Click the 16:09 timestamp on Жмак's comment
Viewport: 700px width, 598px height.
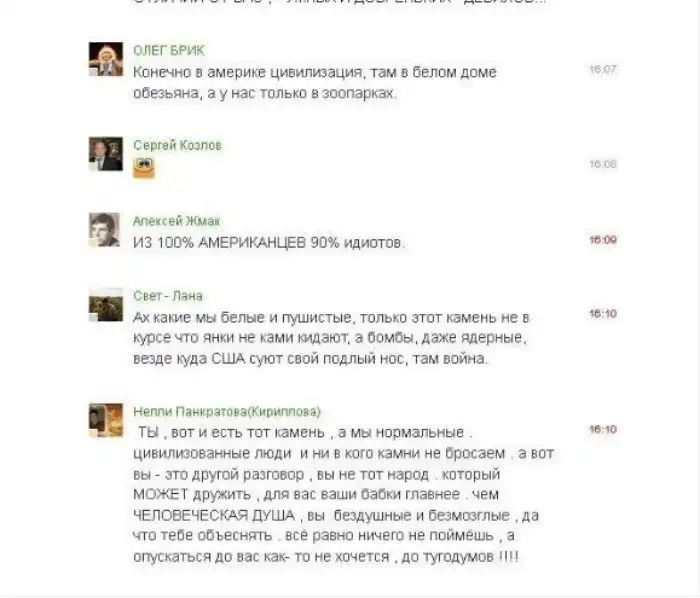(x=603, y=240)
